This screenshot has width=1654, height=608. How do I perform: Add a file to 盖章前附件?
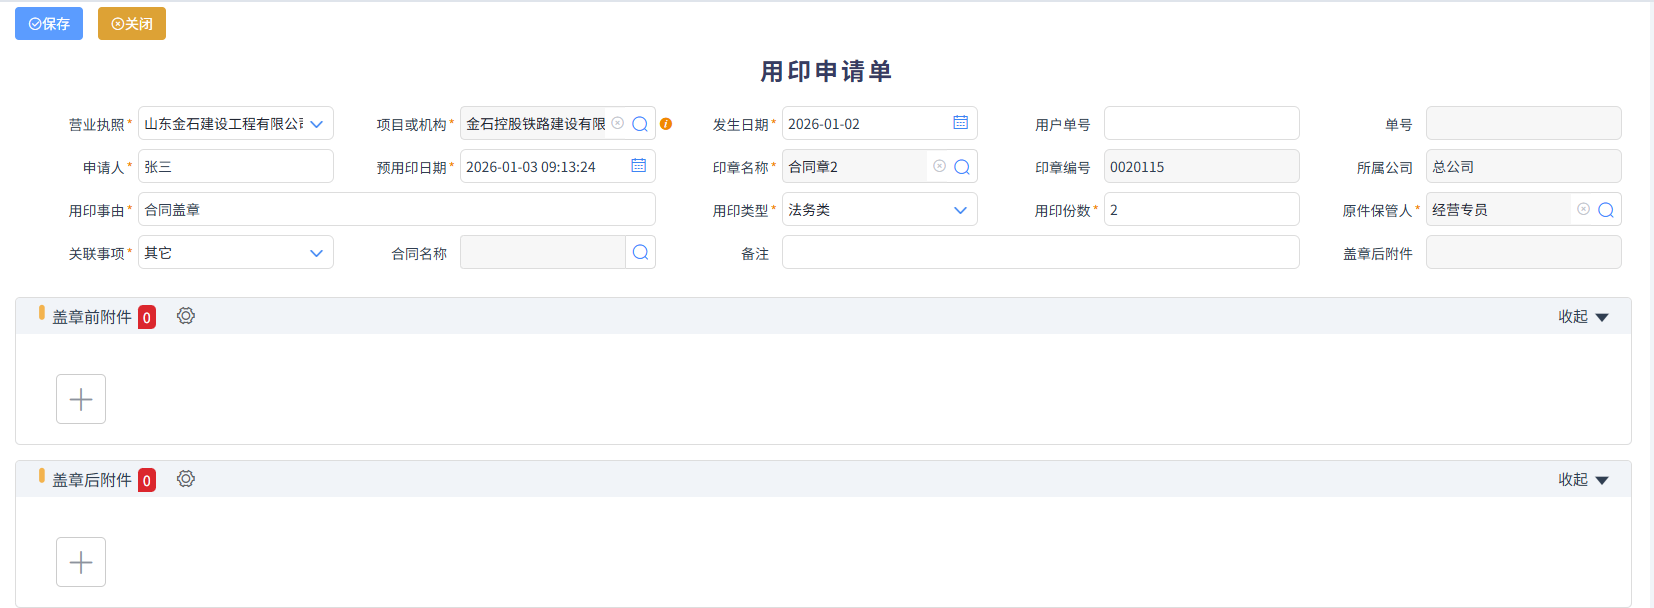coord(81,399)
